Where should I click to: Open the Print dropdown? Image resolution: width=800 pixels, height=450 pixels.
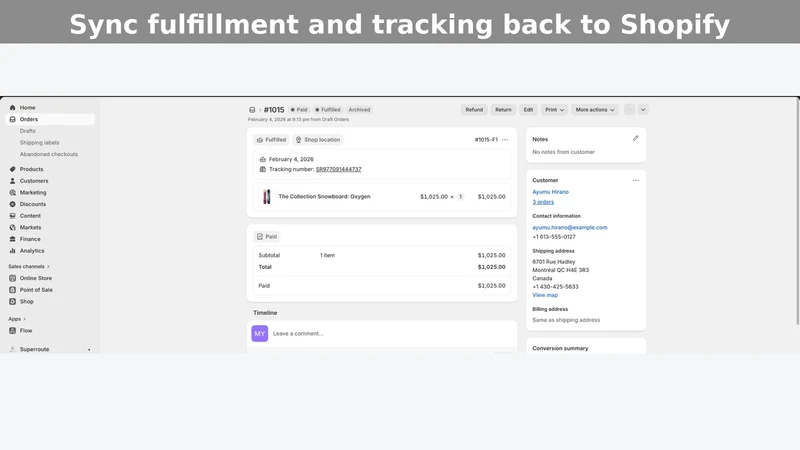click(555, 110)
